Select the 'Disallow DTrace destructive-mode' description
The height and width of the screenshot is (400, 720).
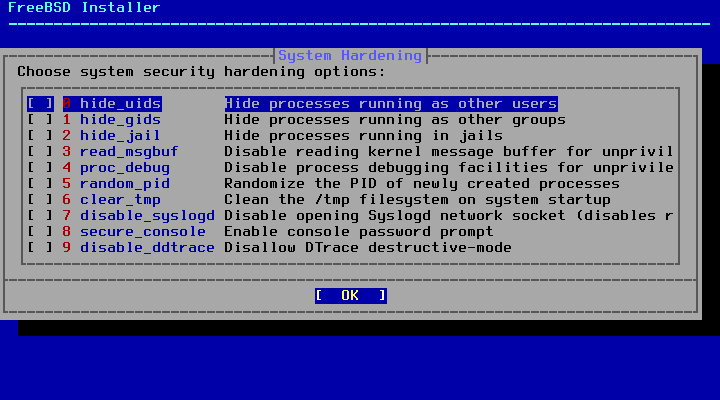point(368,248)
